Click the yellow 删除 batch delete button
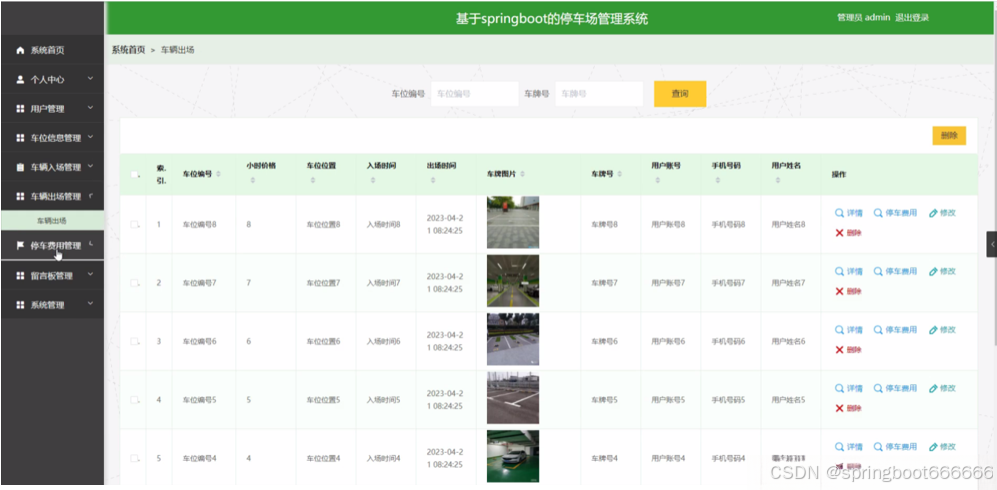Image resolution: width=997 pixels, height=490 pixels. point(949,135)
